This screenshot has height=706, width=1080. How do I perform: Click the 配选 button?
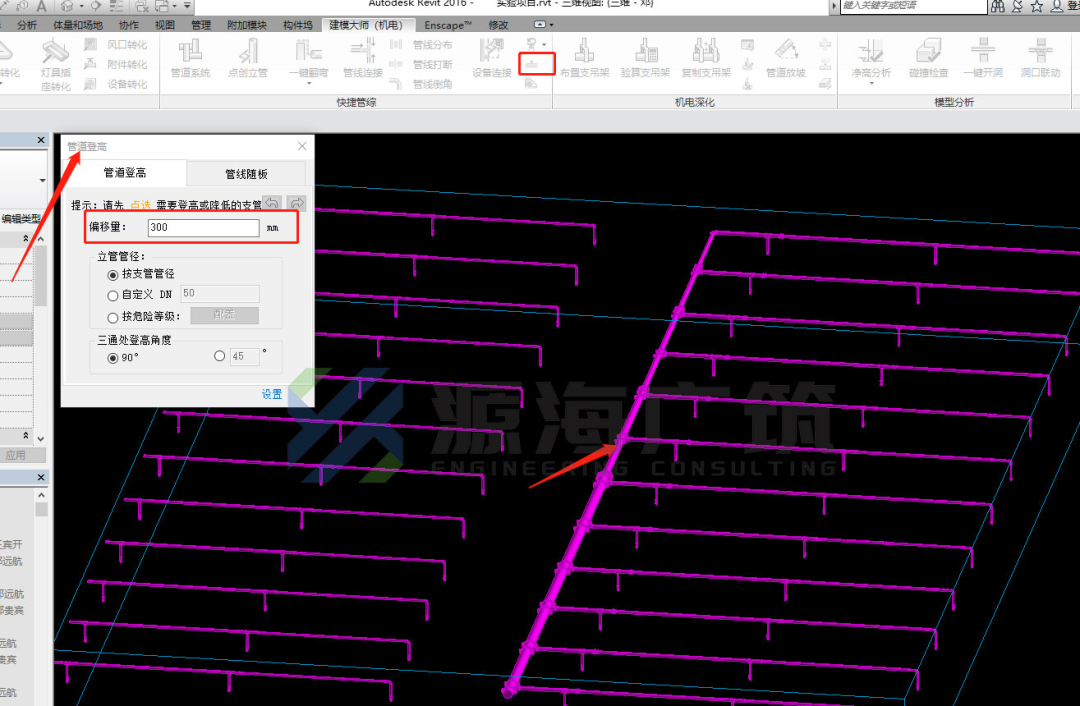pos(225,315)
